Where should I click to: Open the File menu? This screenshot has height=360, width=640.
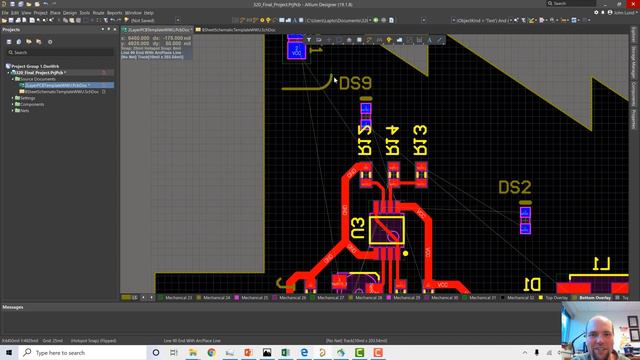click(5, 13)
